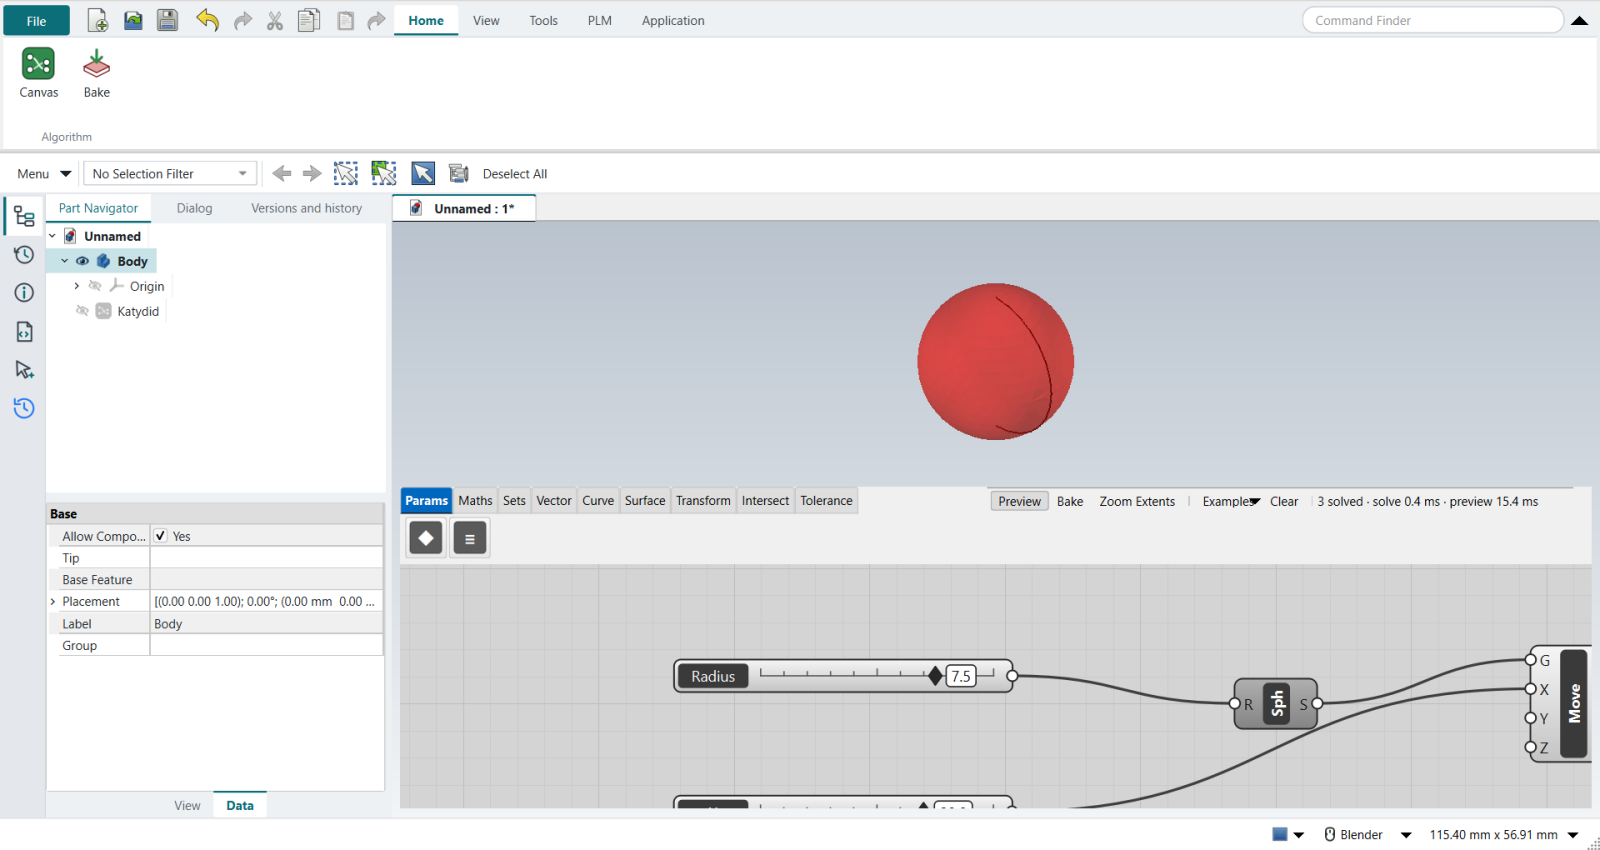1600x850 pixels.
Task: Click the open file icon
Action: (x=133, y=20)
